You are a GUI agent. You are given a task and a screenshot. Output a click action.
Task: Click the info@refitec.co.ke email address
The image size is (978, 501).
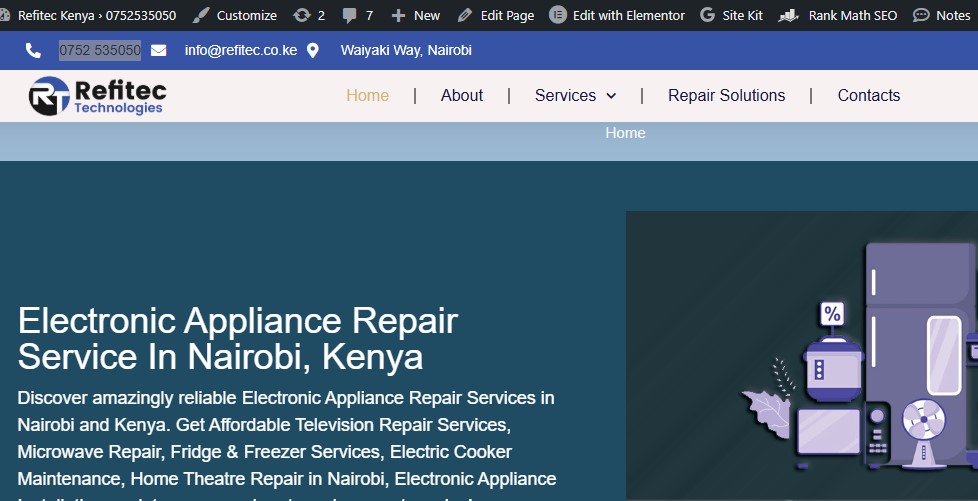[x=241, y=50]
